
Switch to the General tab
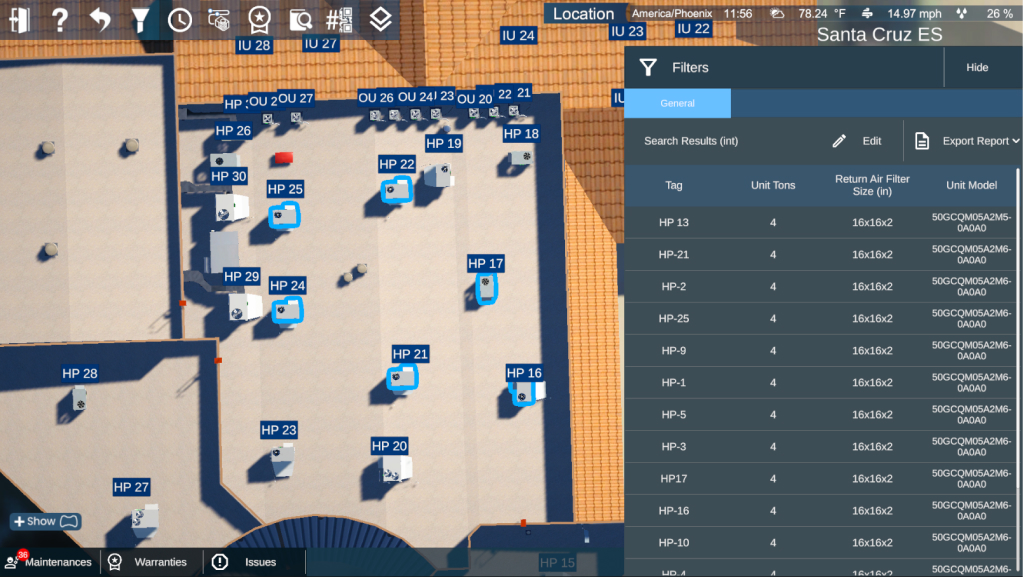tap(677, 103)
